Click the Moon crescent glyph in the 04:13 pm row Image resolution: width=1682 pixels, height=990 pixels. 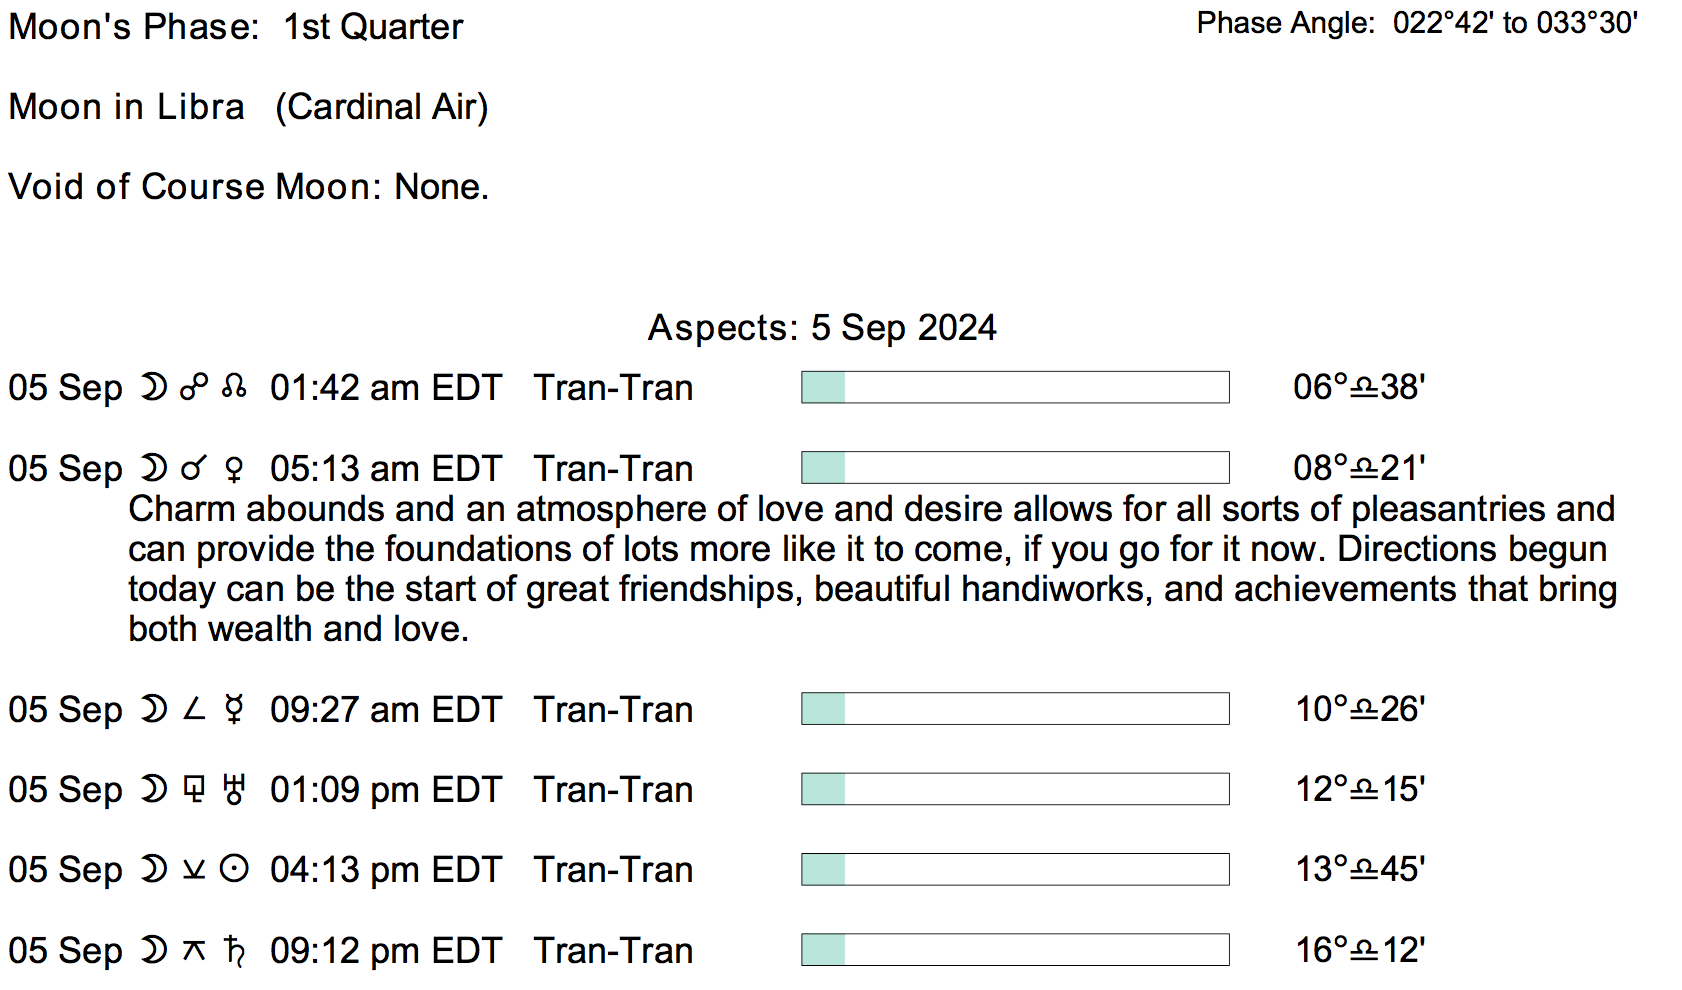point(153,869)
